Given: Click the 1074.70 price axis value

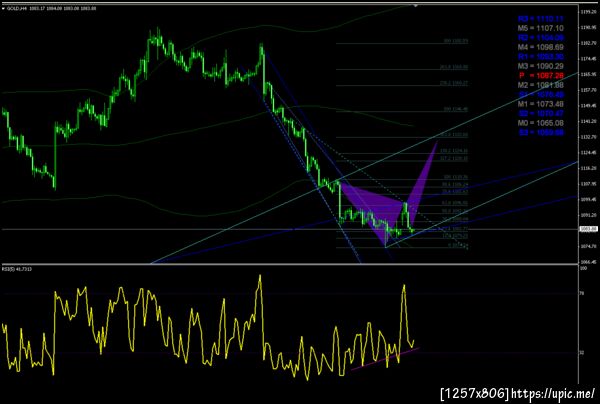Looking at the screenshot, I should pos(589,246).
